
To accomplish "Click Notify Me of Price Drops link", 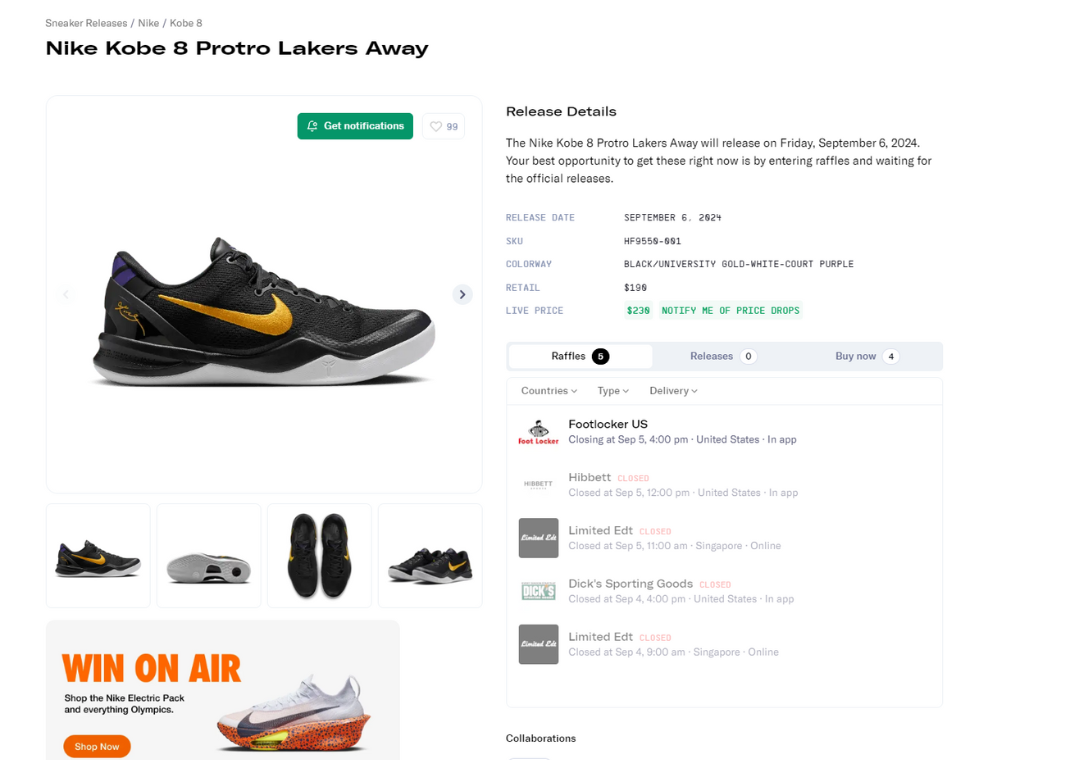I will coord(730,311).
